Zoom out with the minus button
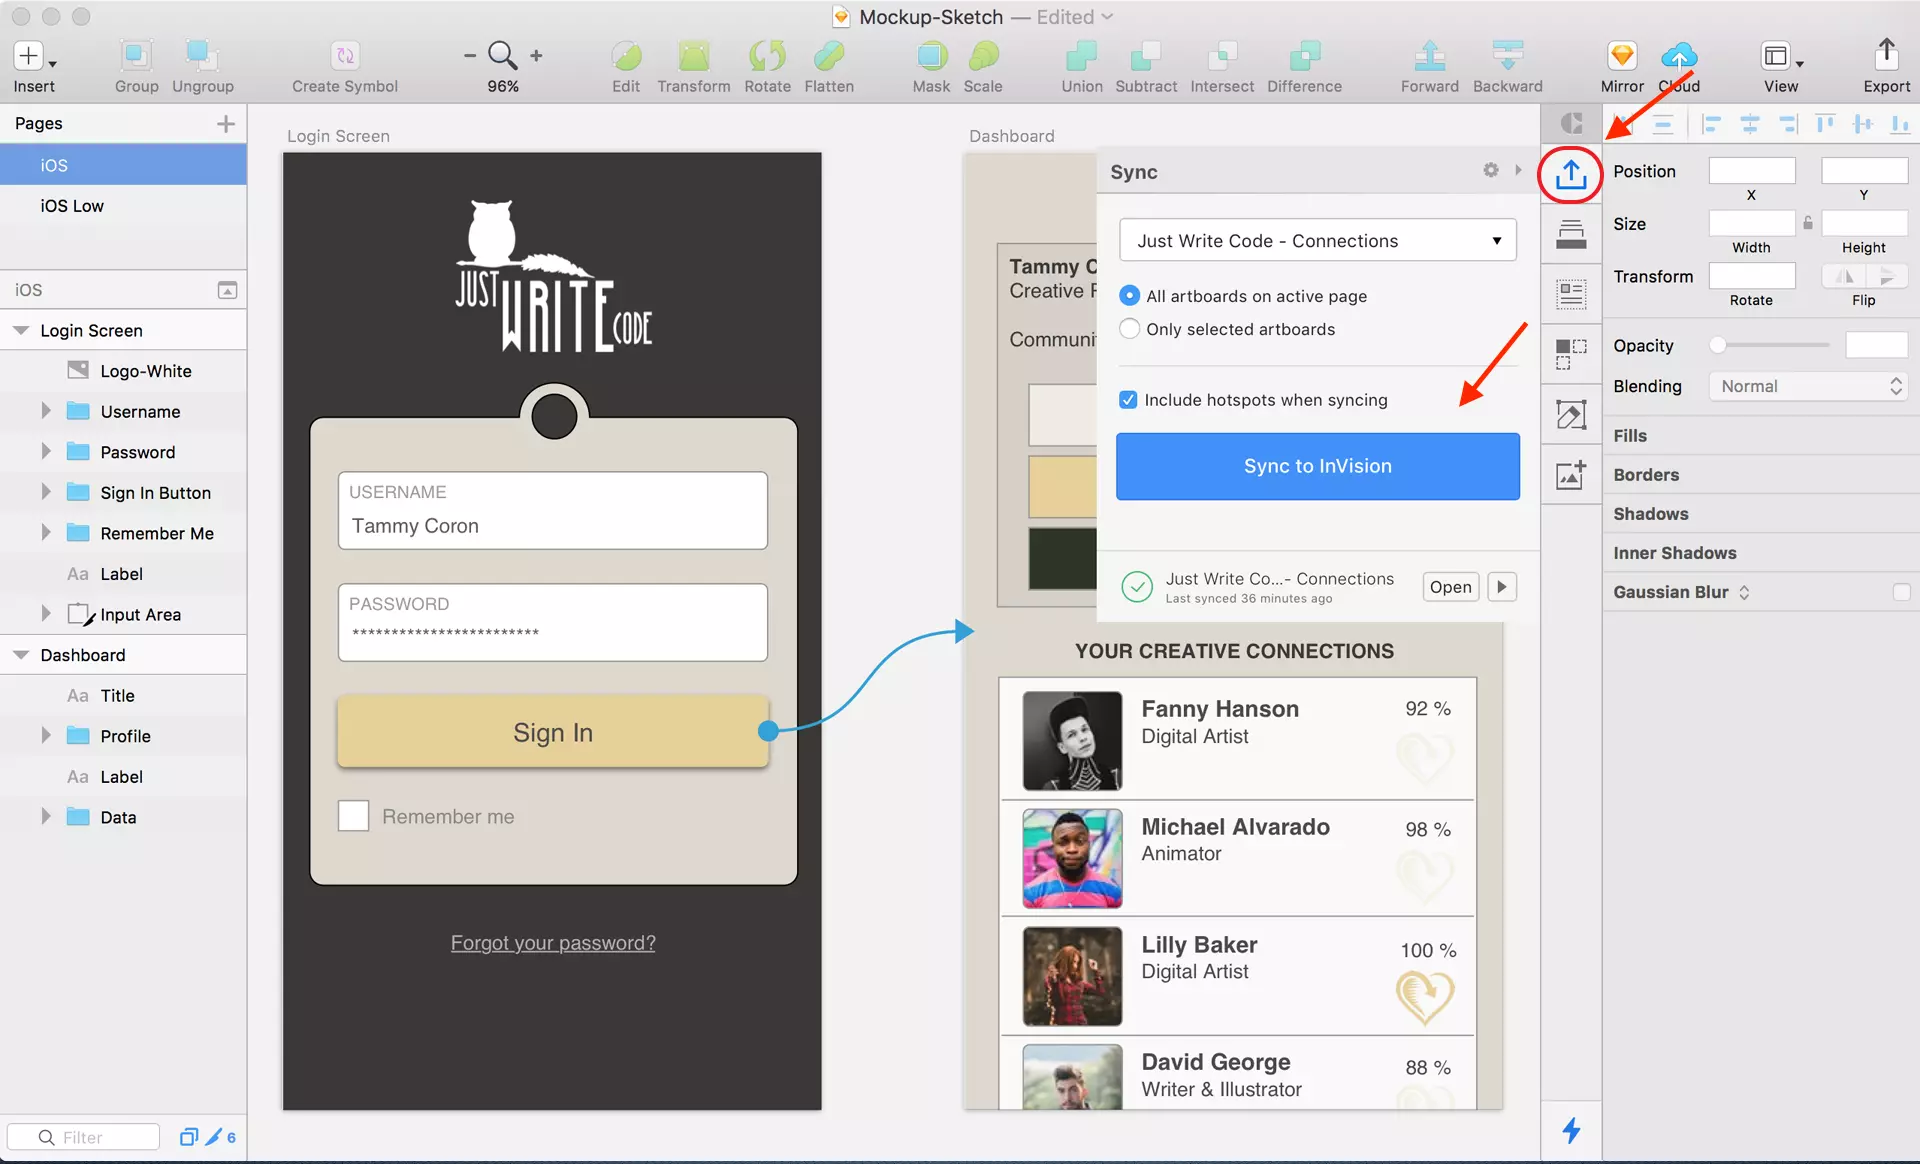Viewport: 1920px width, 1164px height. pyautogui.click(x=469, y=56)
